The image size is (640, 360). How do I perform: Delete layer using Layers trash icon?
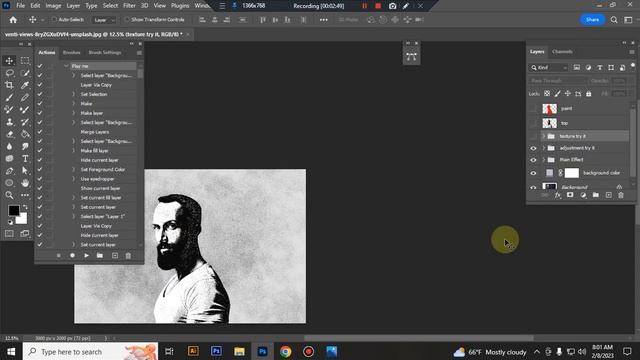pyautogui.click(x=621, y=196)
